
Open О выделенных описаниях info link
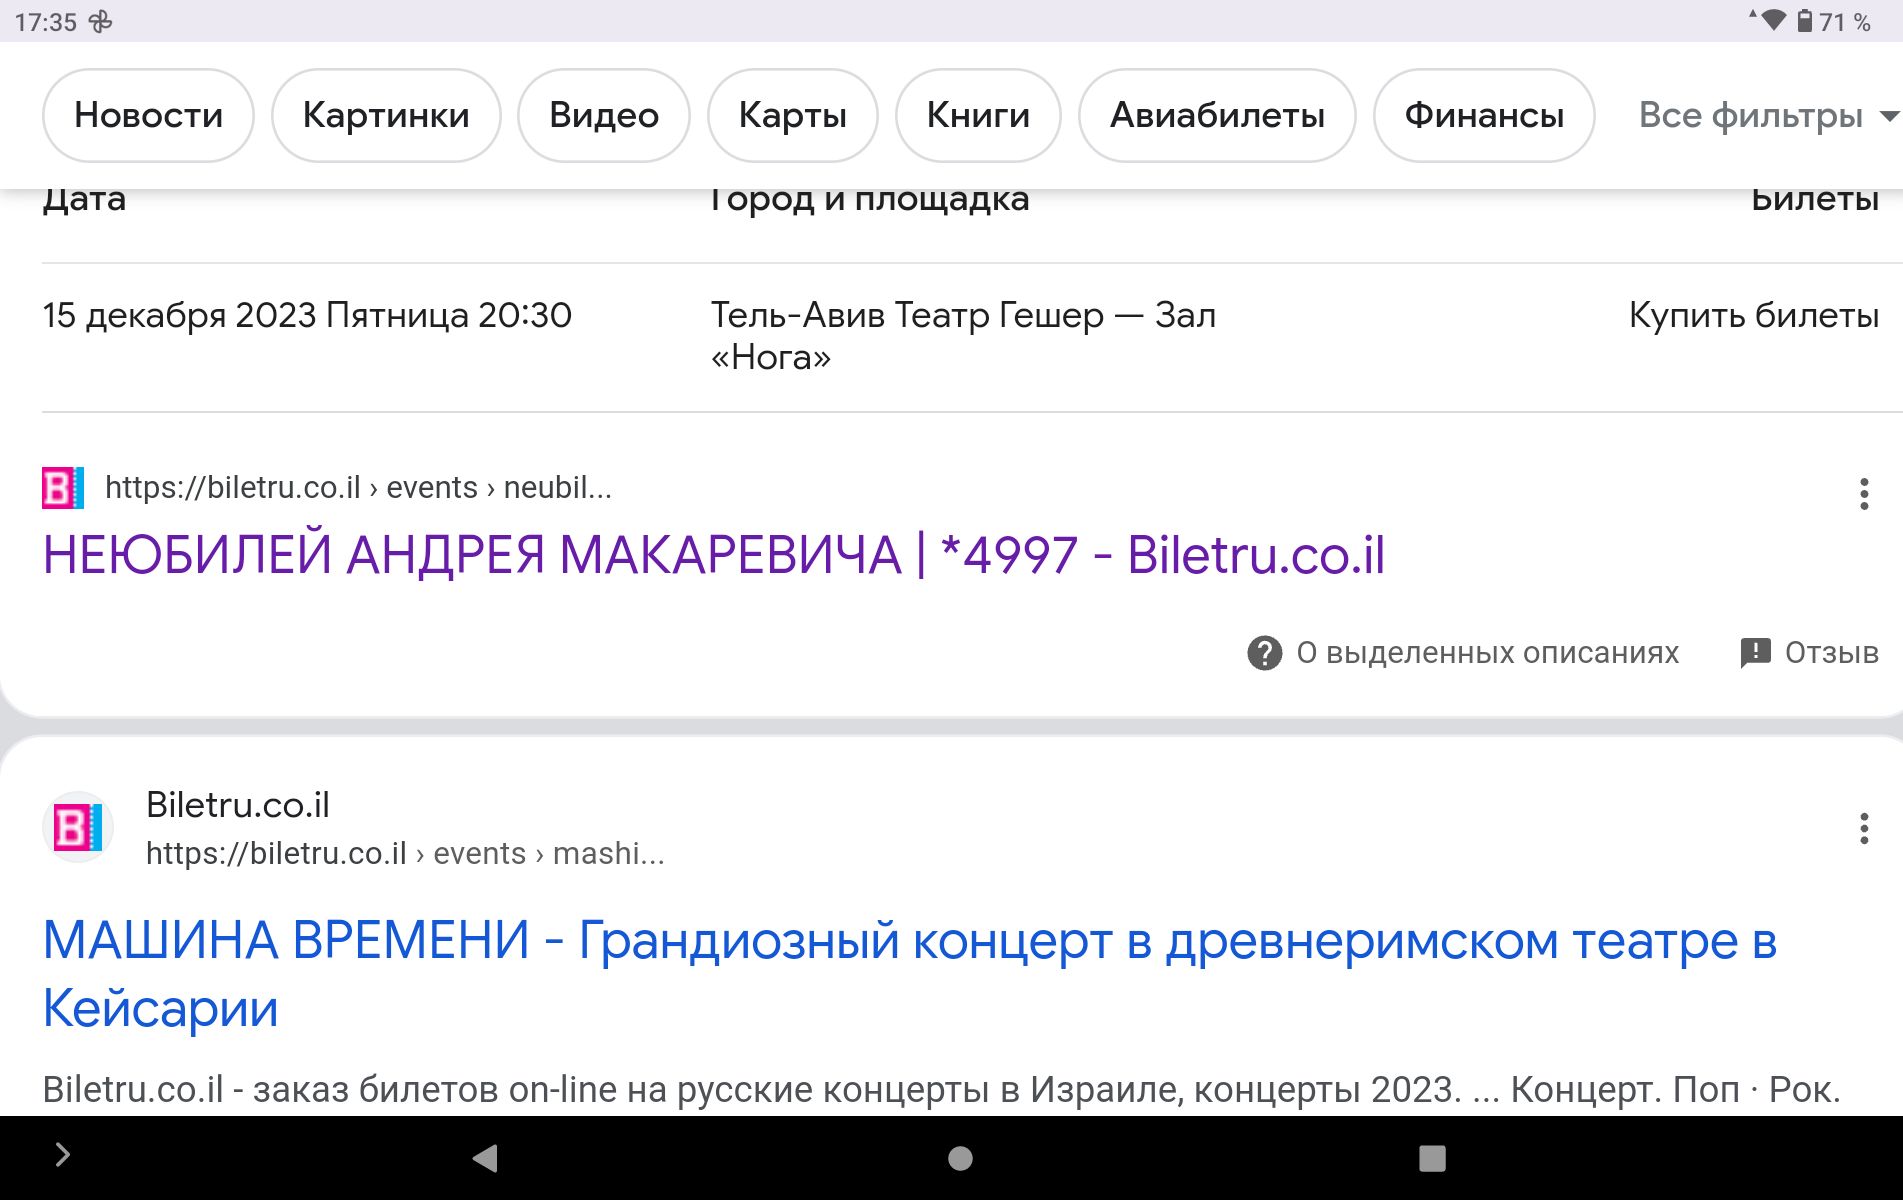1488,653
